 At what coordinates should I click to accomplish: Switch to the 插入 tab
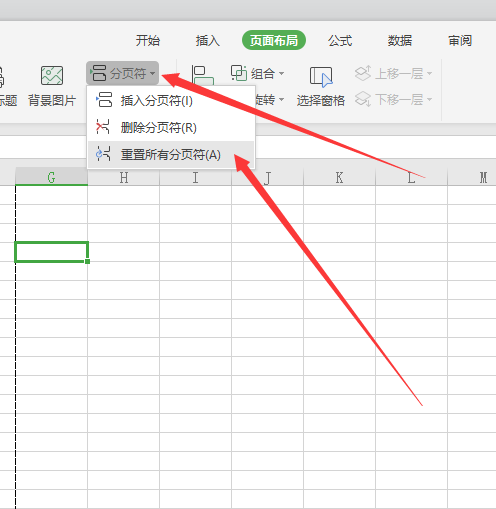(208, 41)
